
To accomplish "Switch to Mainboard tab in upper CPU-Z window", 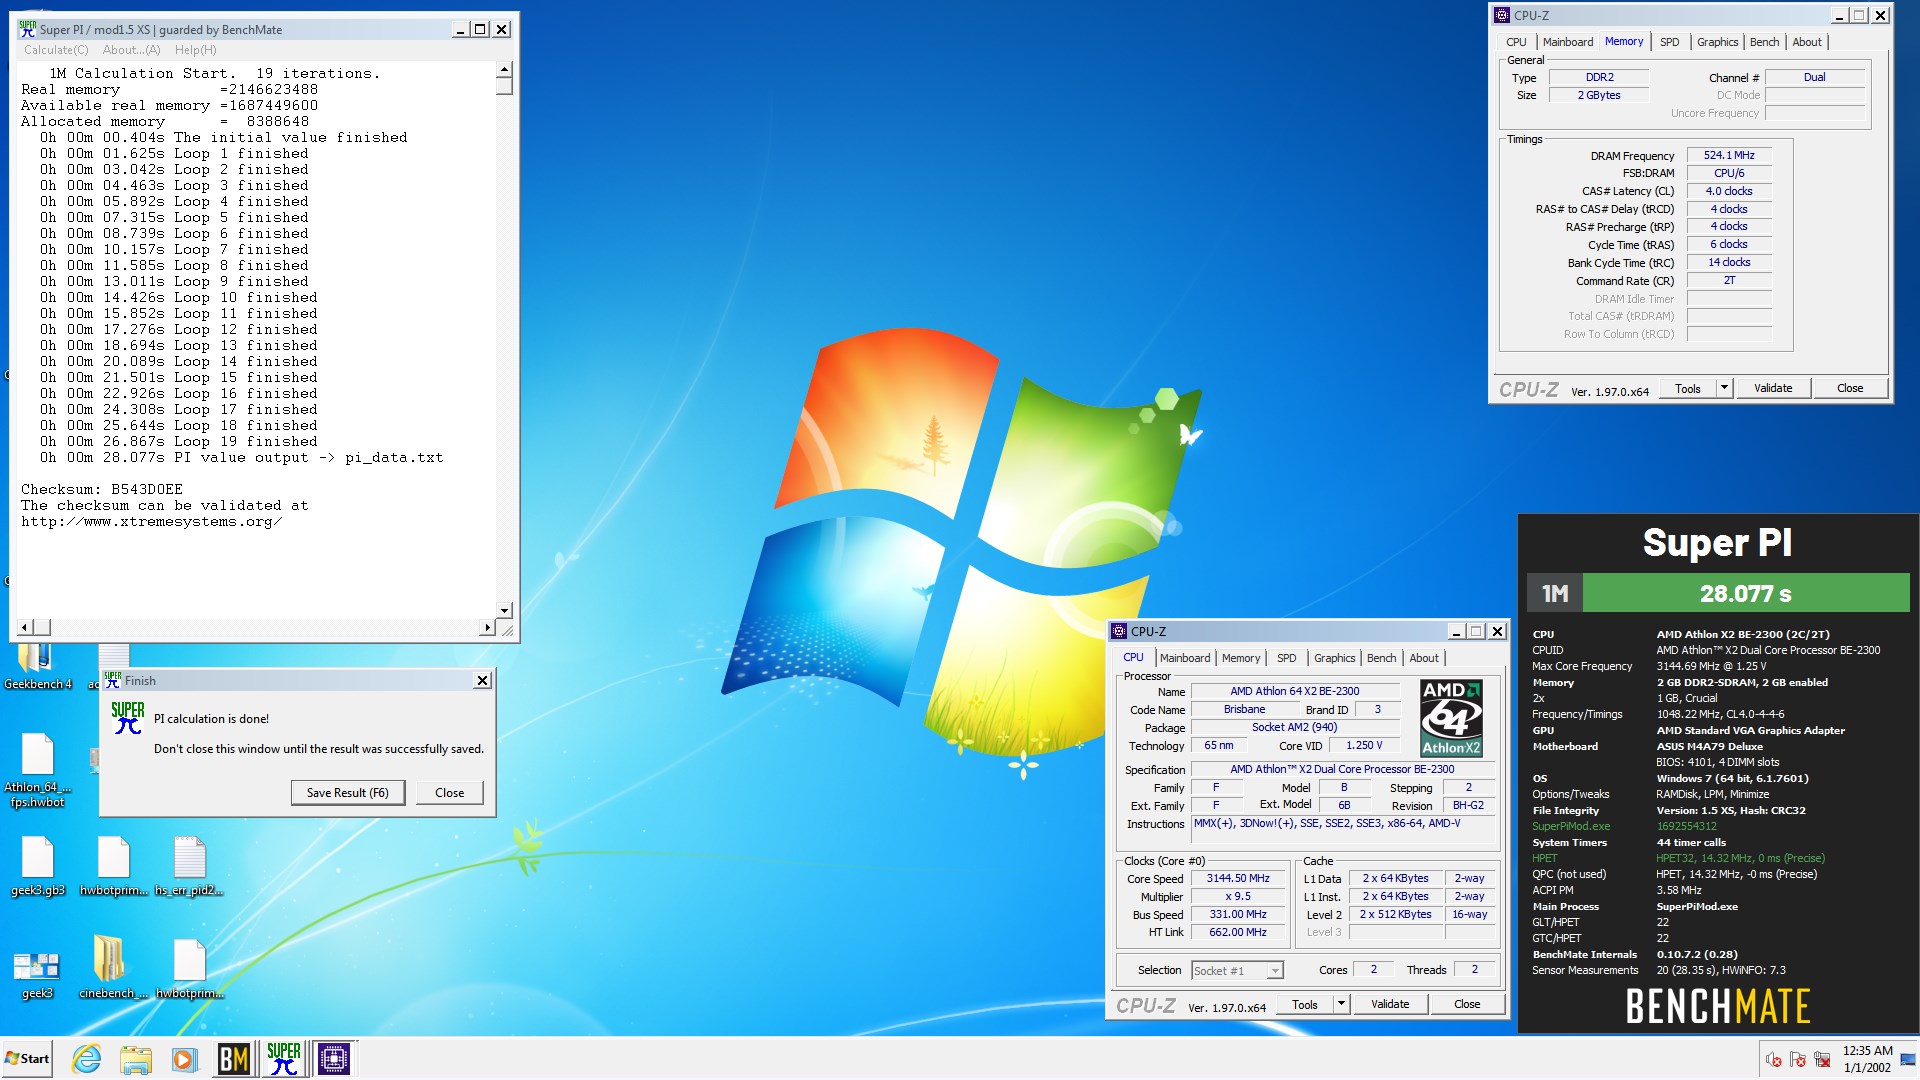I will click(1567, 42).
